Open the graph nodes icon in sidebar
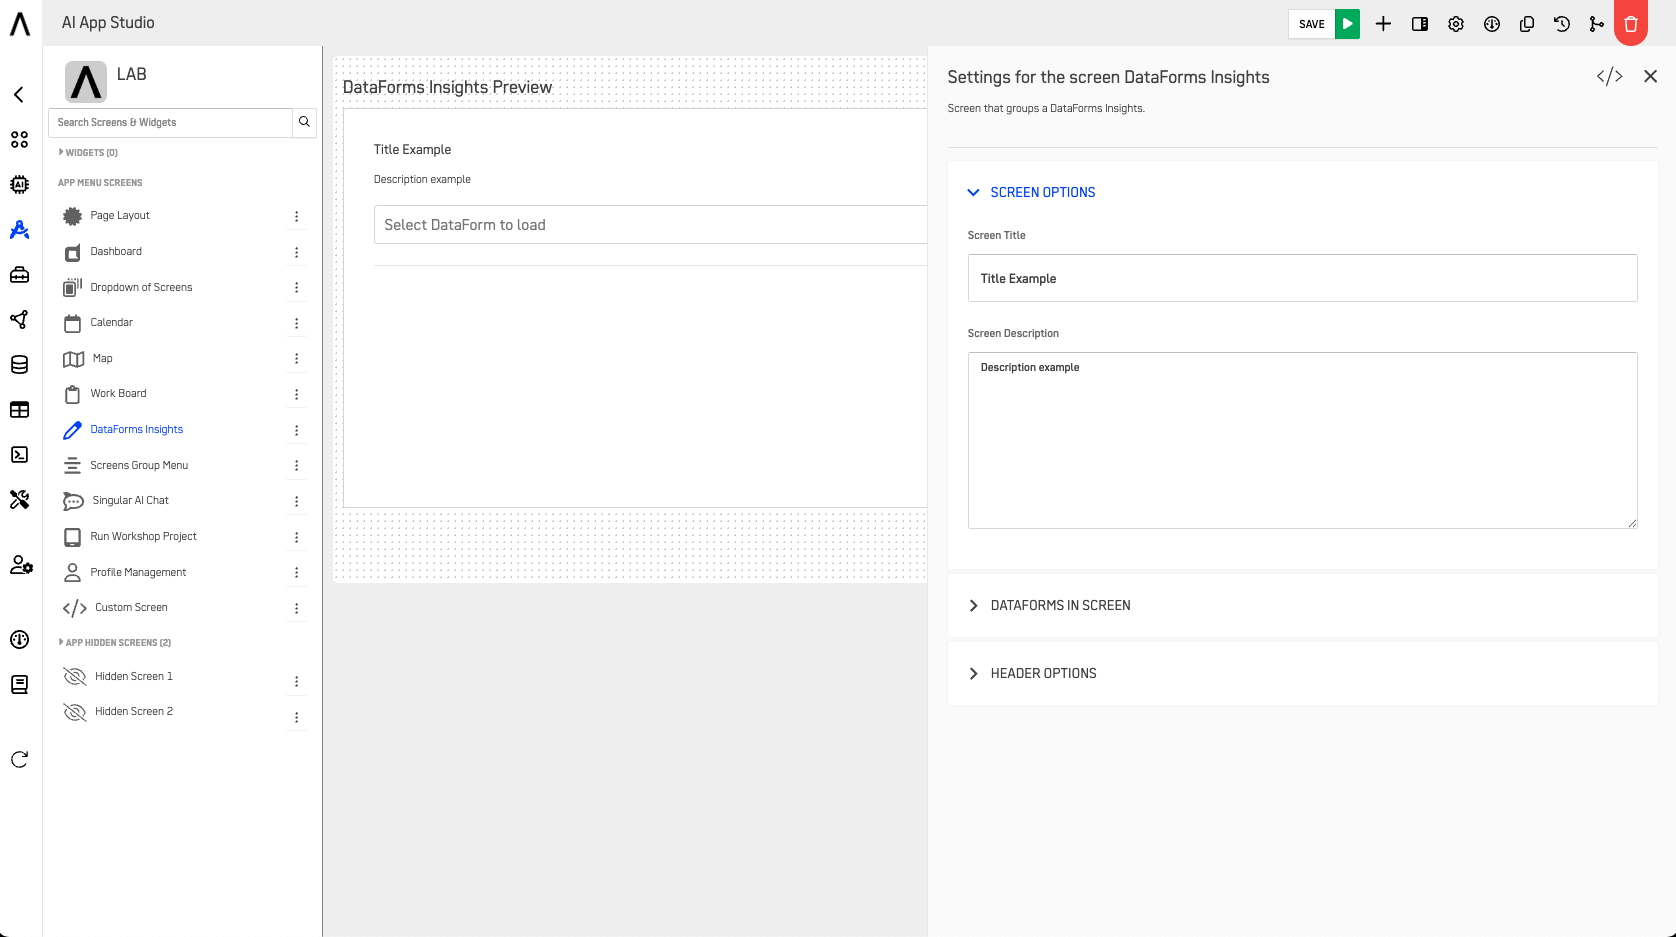Viewport: 1676px width, 937px height. coord(19,320)
